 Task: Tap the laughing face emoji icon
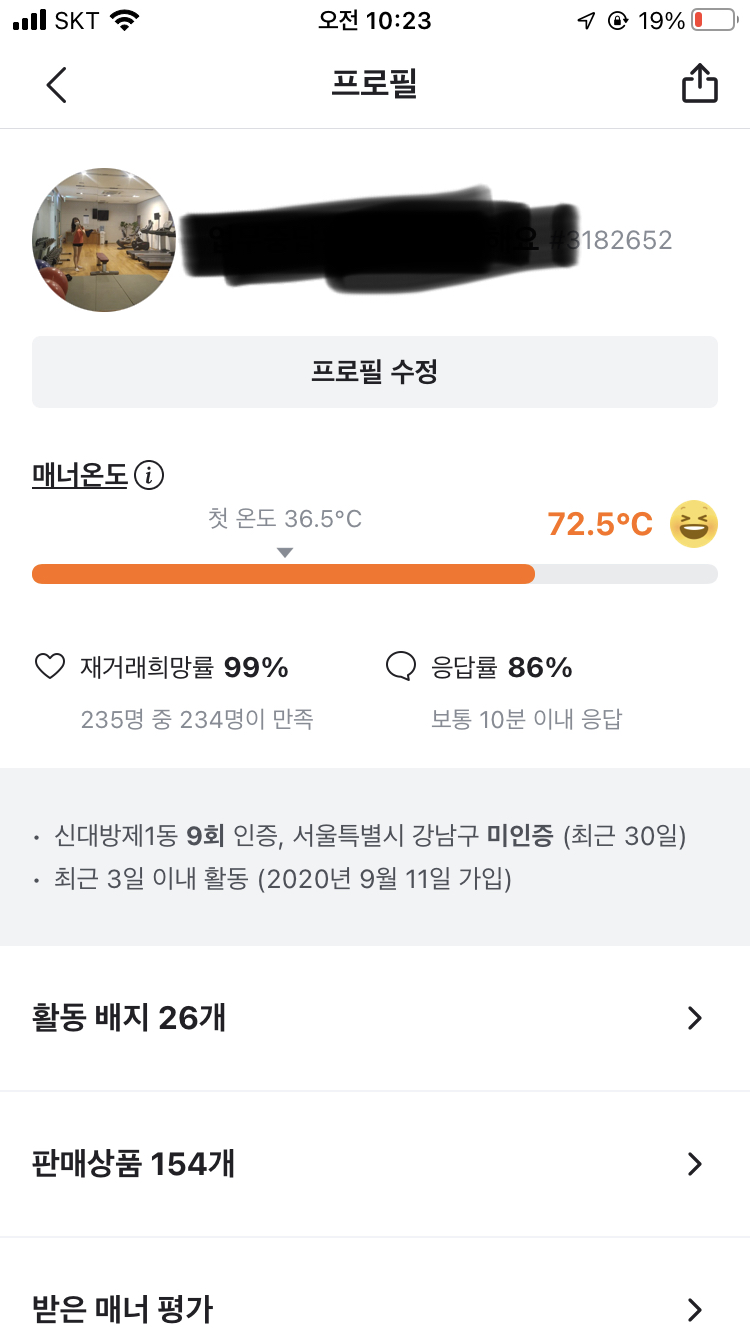[694, 524]
